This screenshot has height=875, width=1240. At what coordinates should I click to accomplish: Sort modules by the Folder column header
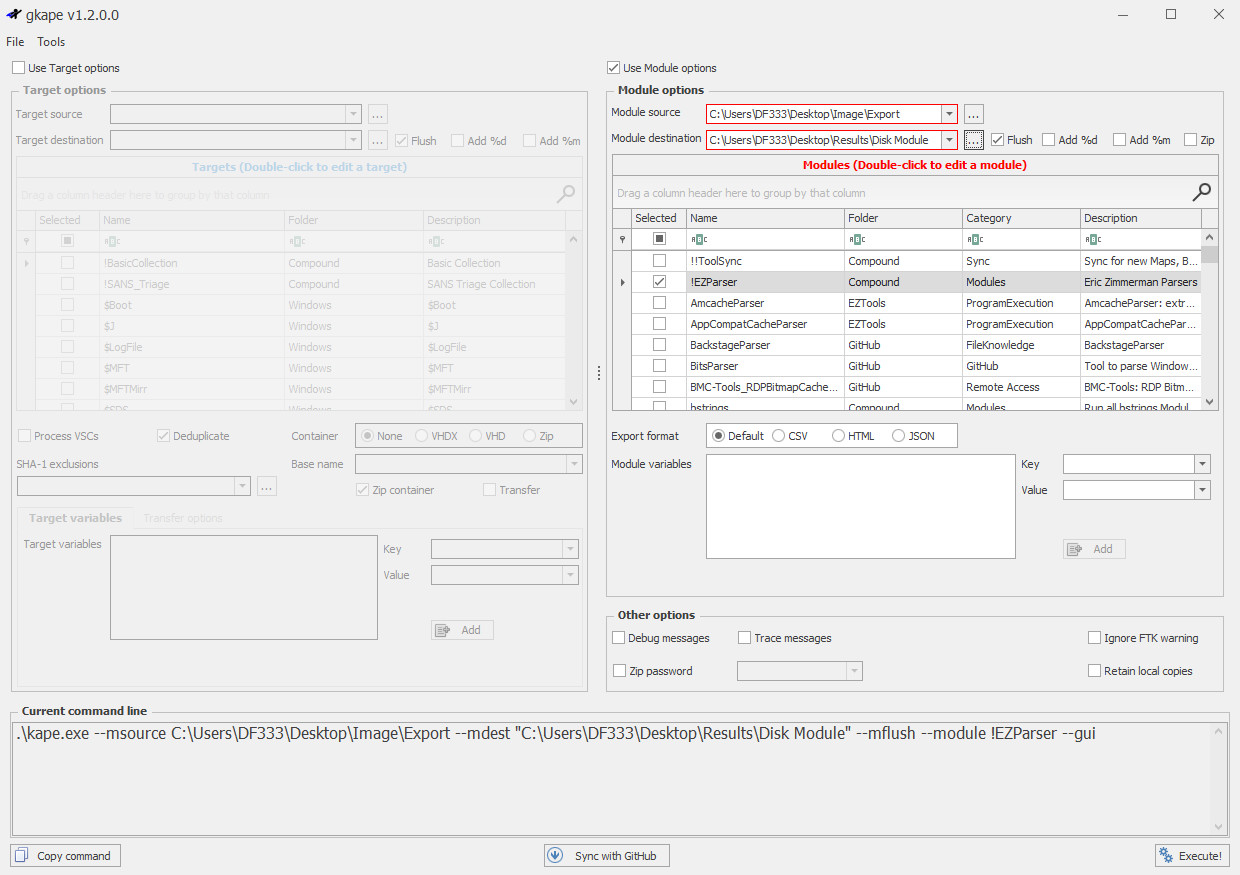coord(902,218)
